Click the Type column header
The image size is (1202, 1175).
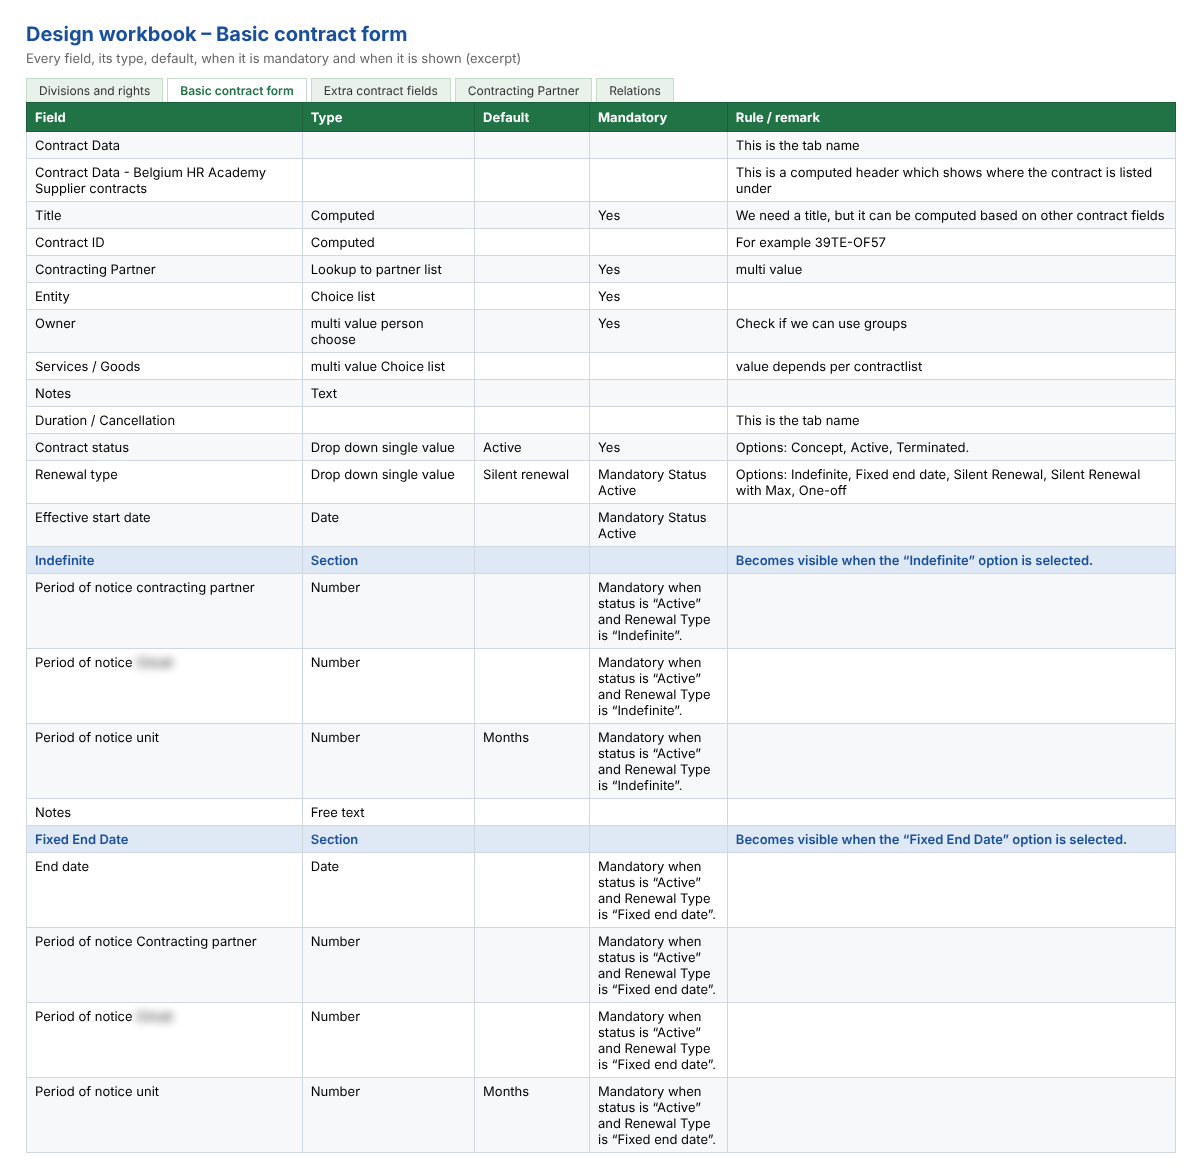(388, 117)
